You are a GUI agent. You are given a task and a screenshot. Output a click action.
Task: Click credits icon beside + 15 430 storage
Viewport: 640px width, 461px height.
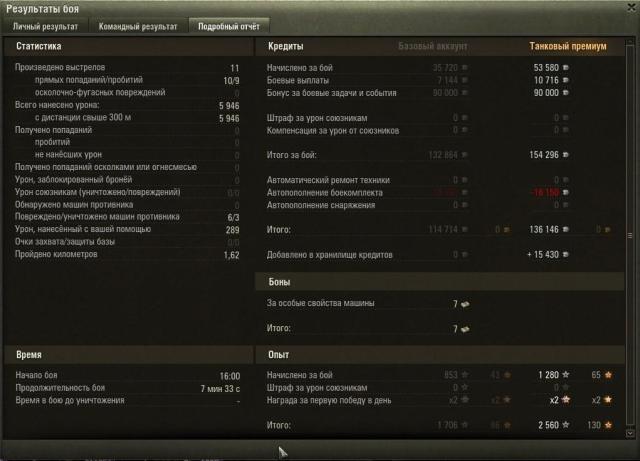coord(565,255)
